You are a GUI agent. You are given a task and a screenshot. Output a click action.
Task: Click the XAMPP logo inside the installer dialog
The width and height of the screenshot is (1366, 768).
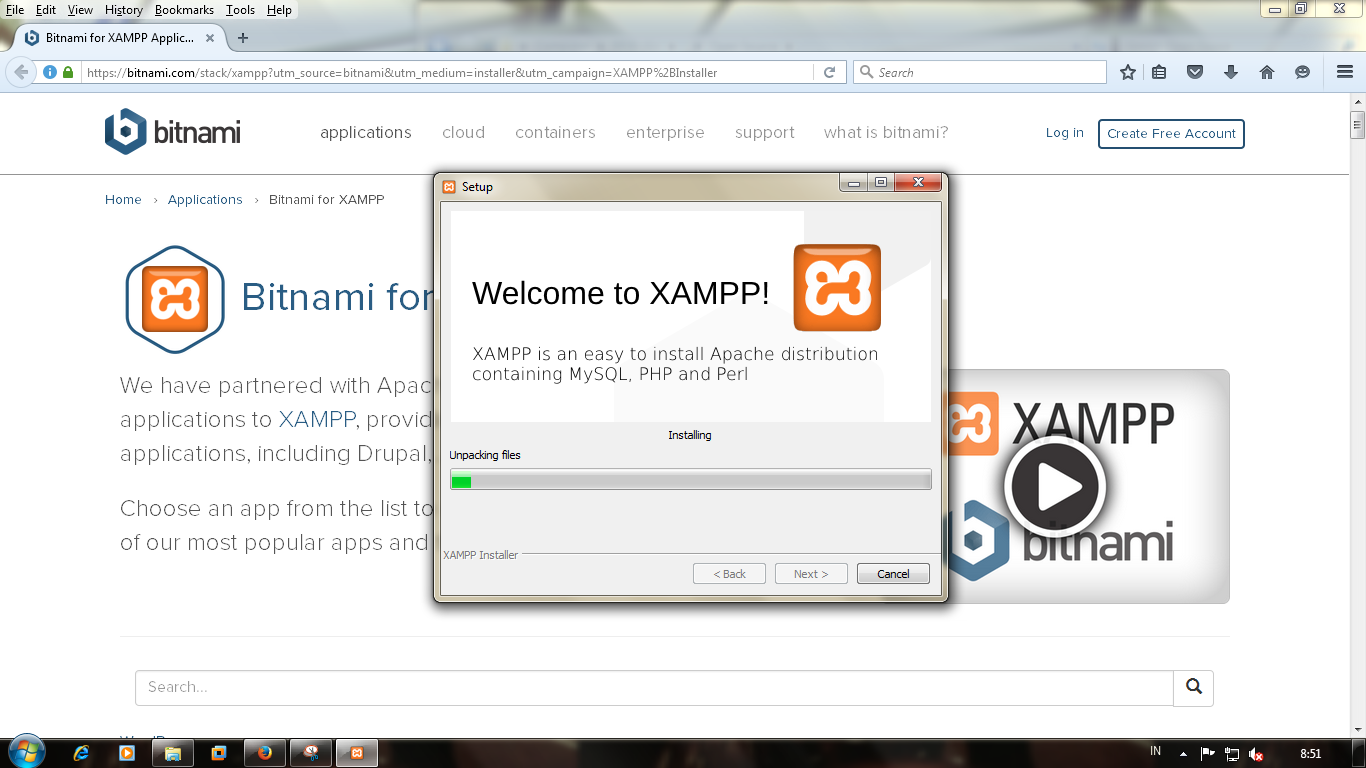tap(837, 287)
